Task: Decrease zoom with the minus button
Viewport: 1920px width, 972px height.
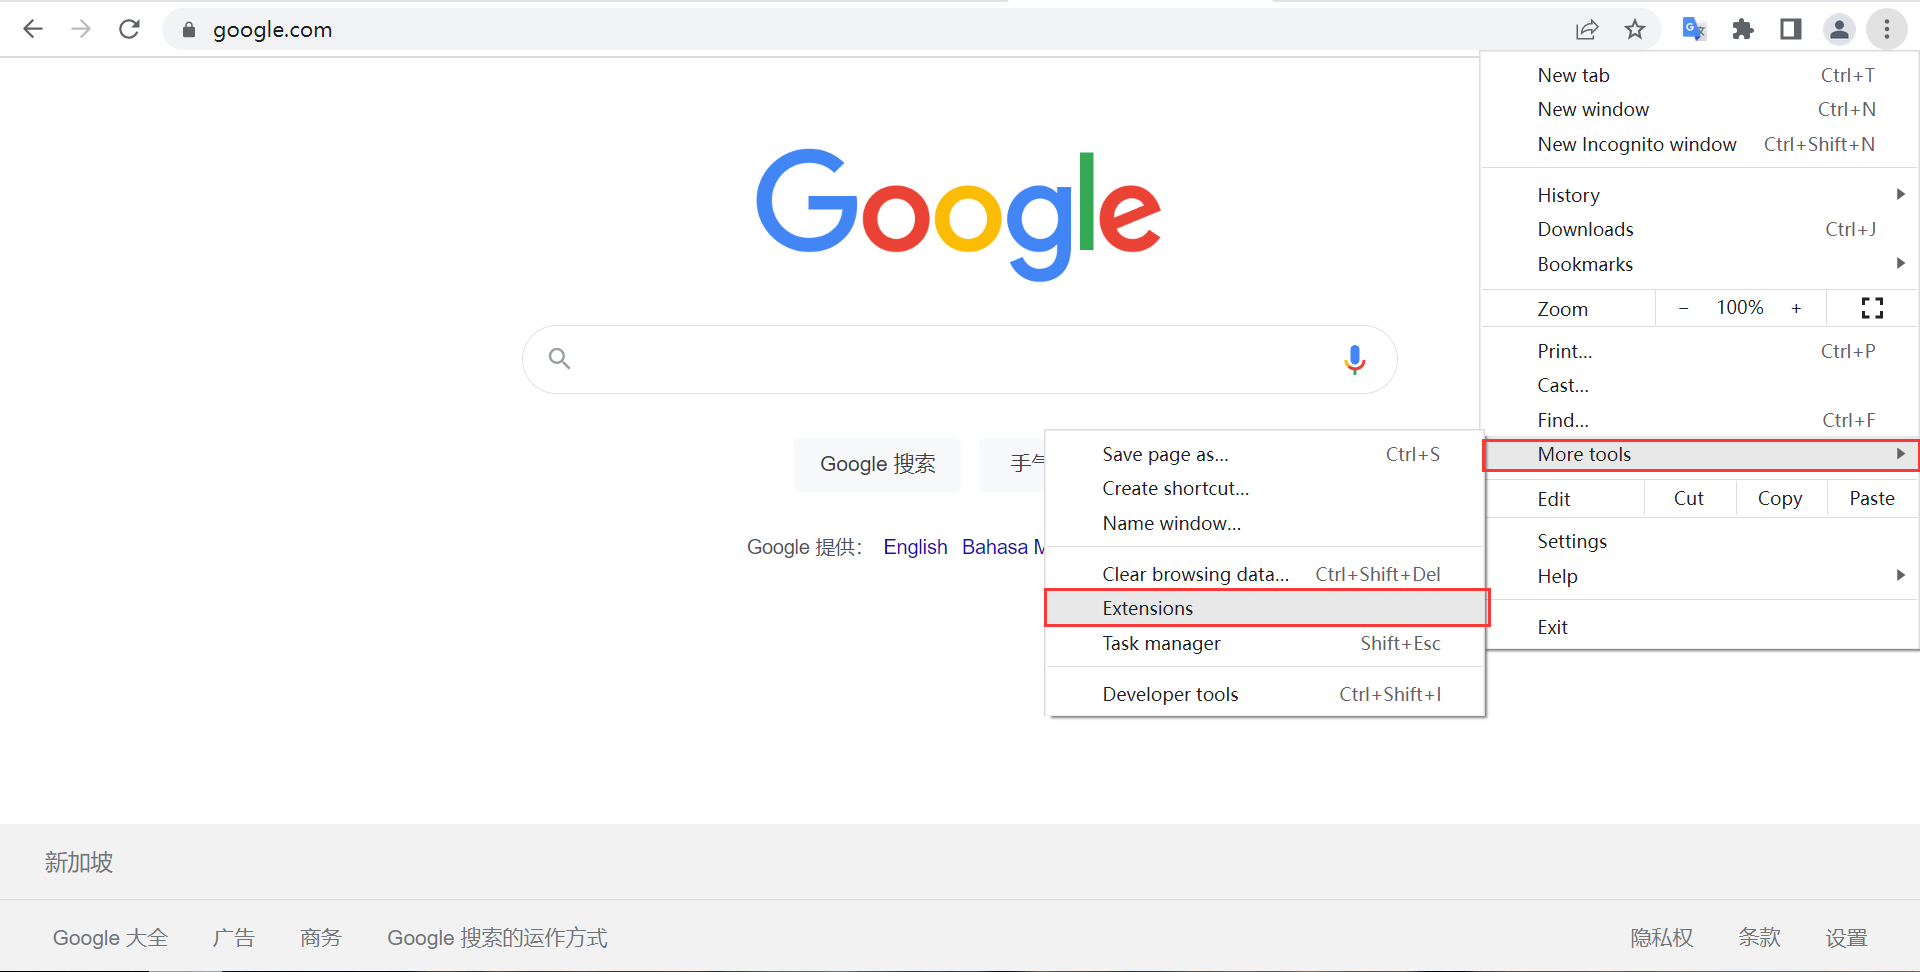Action: 1683,308
